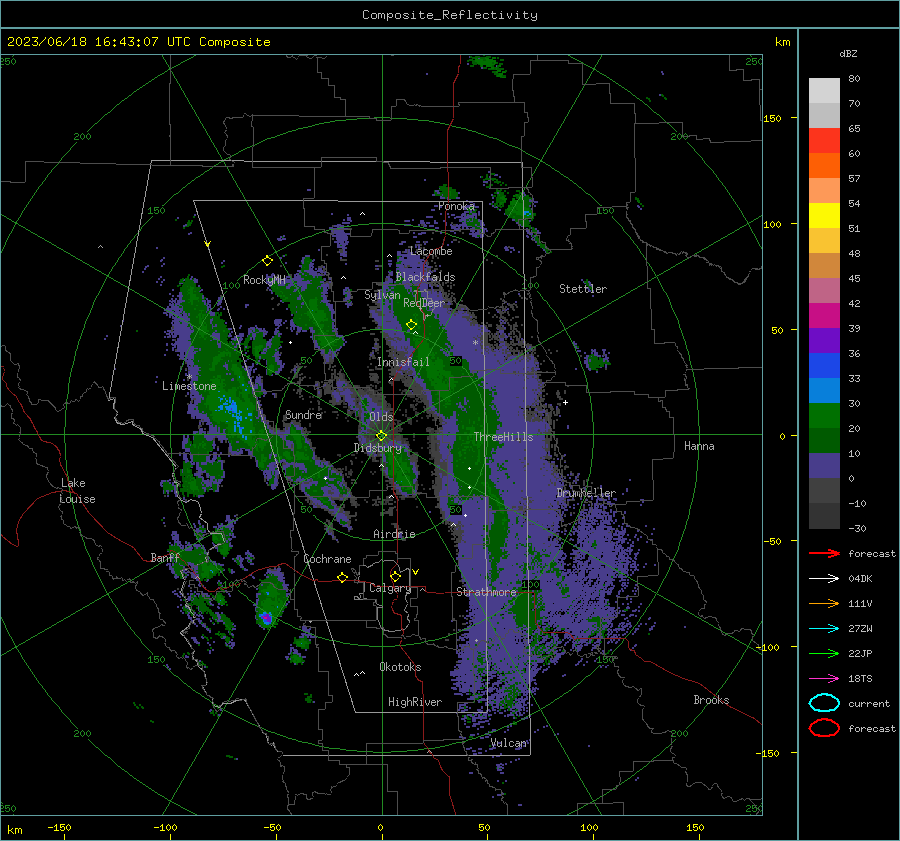Select the intense storm cell core southwest of Cochrane
The image size is (900, 841).
[x=266, y=618]
